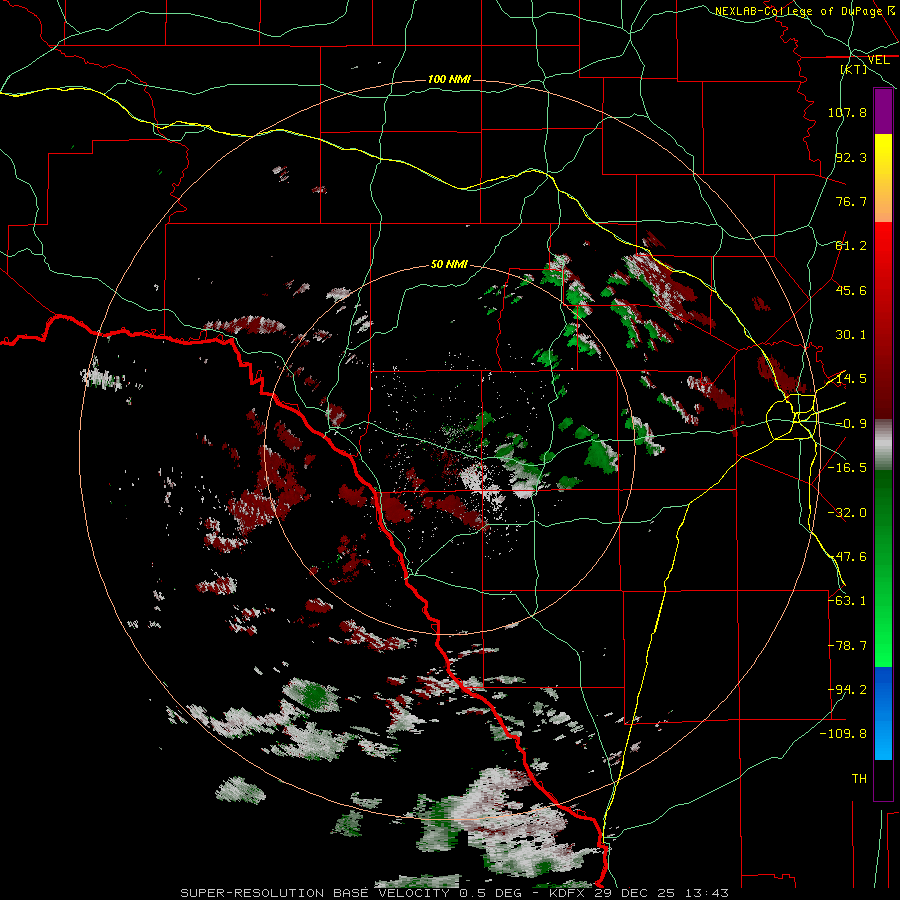The width and height of the screenshot is (900, 900).
Task: Click the [KT] units label
Action: (x=854, y=69)
